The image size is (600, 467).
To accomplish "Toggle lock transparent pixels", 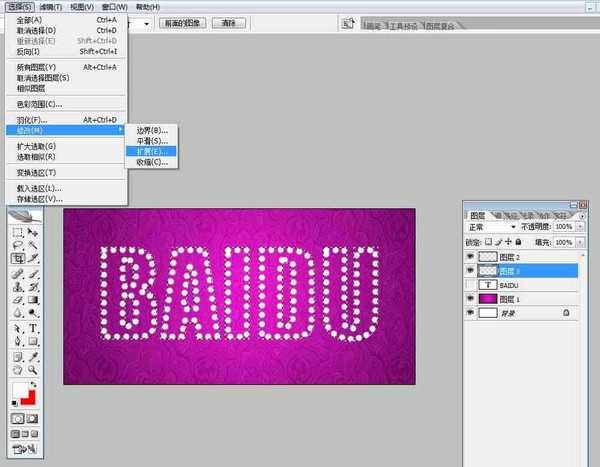I will 488,242.
